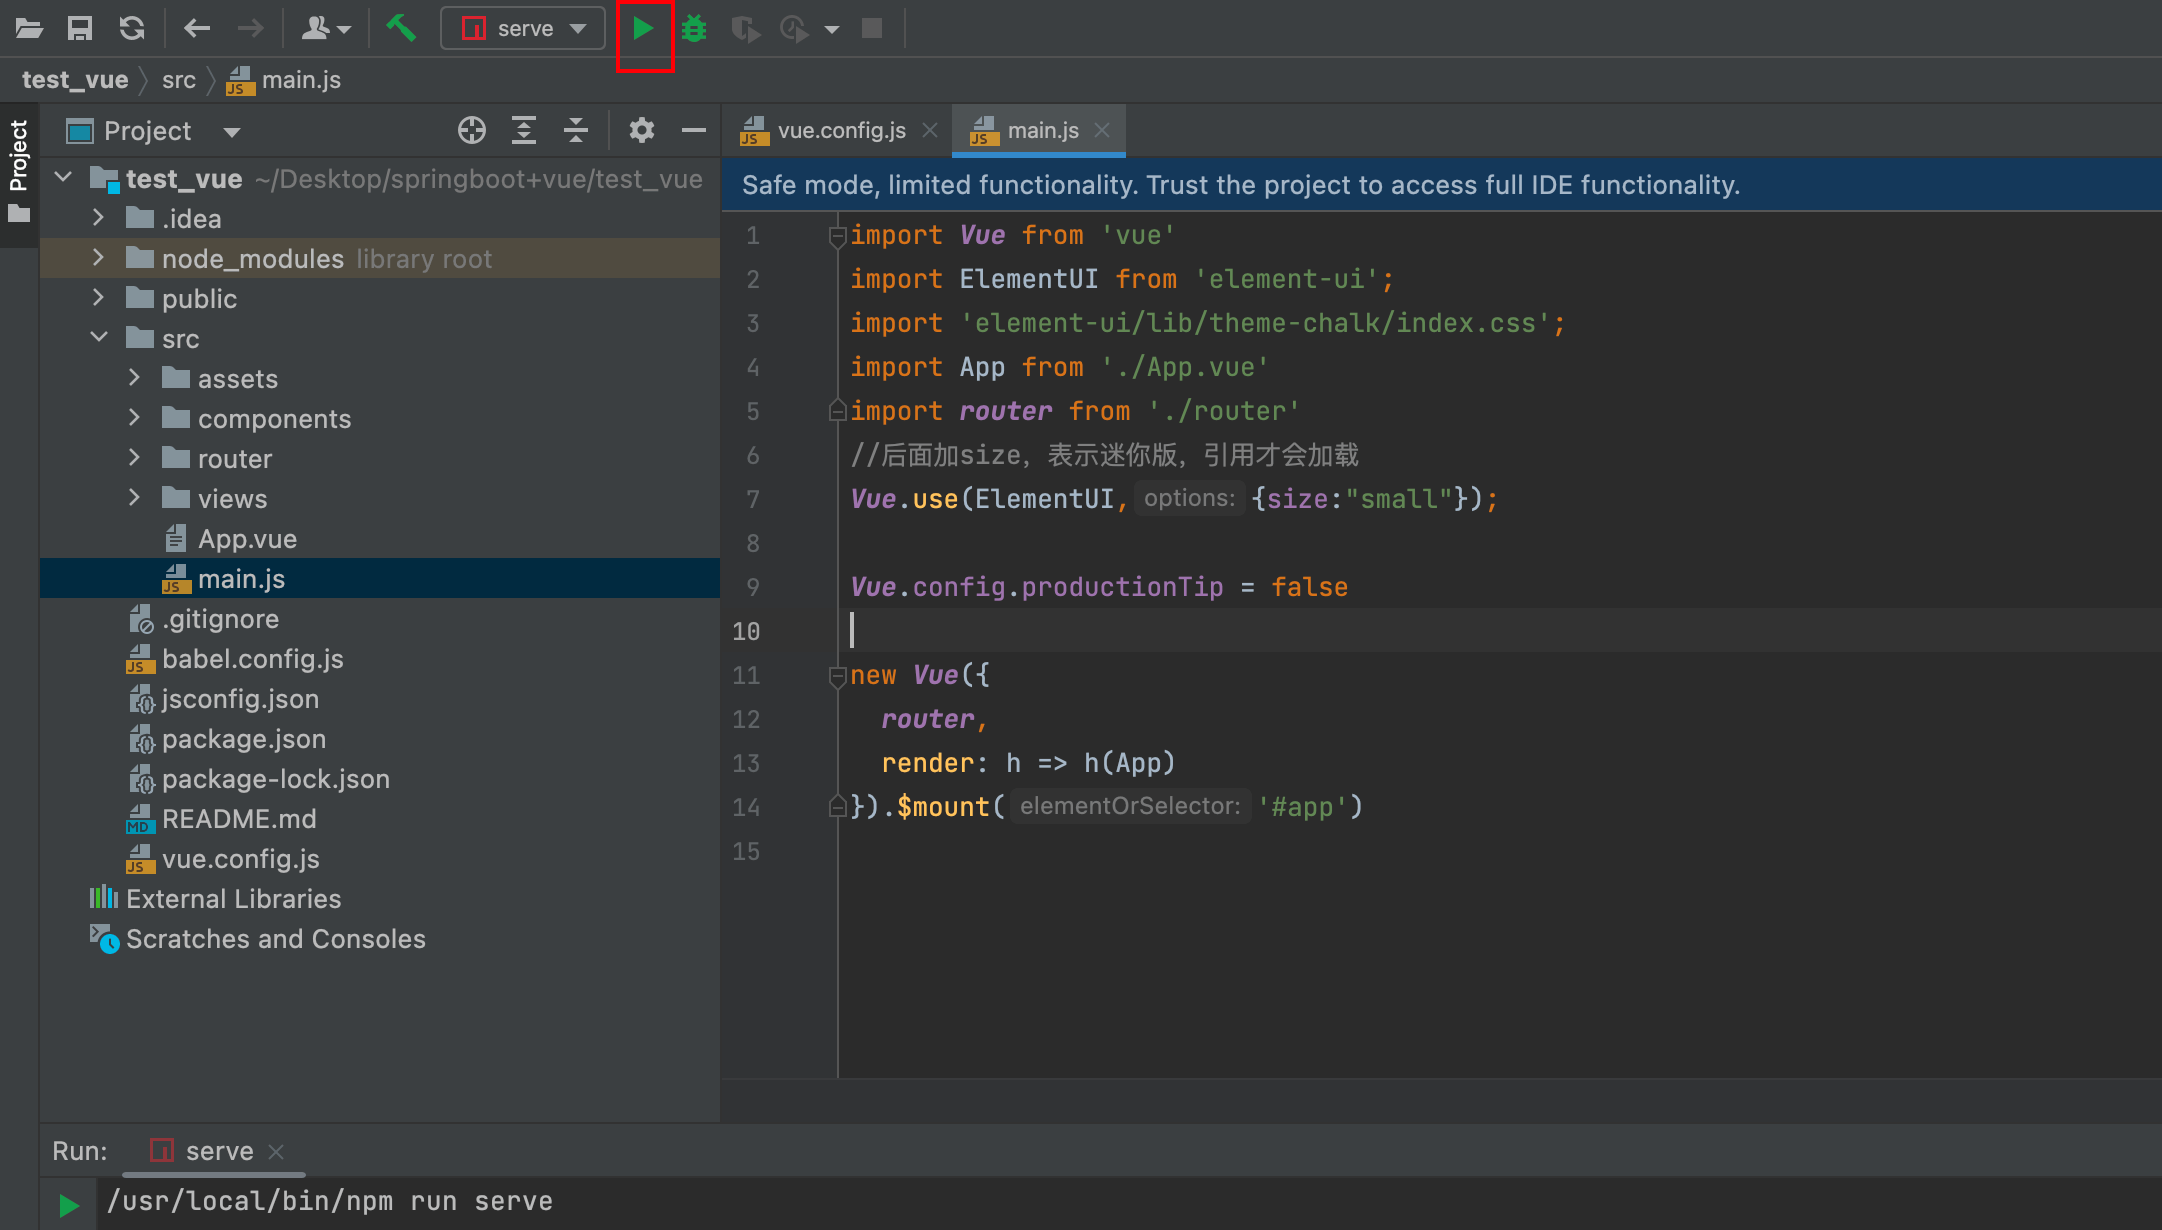
Task: Click the Expand All icon
Action: [524, 130]
